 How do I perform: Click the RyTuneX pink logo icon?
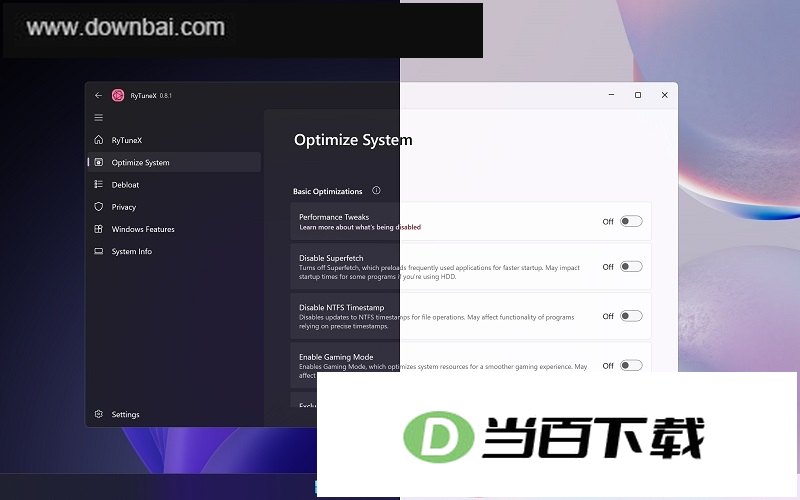click(x=118, y=95)
